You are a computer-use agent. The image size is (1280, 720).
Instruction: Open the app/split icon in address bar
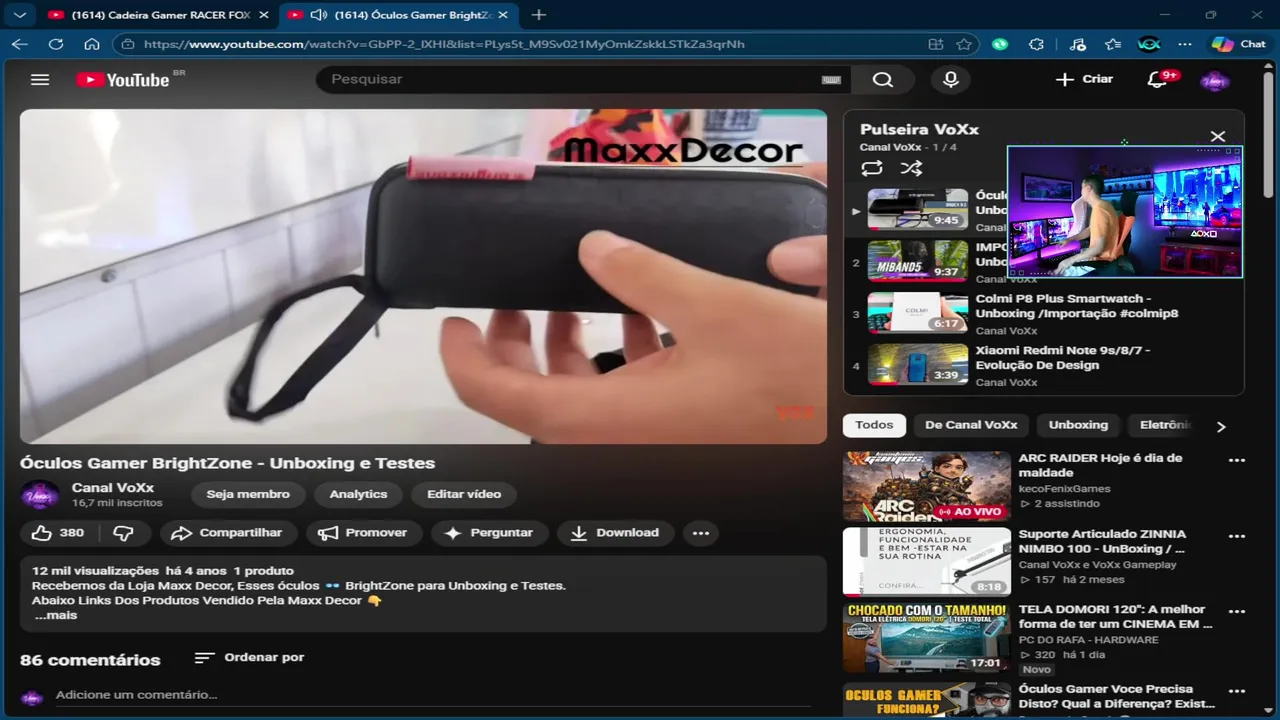pos(935,44)
